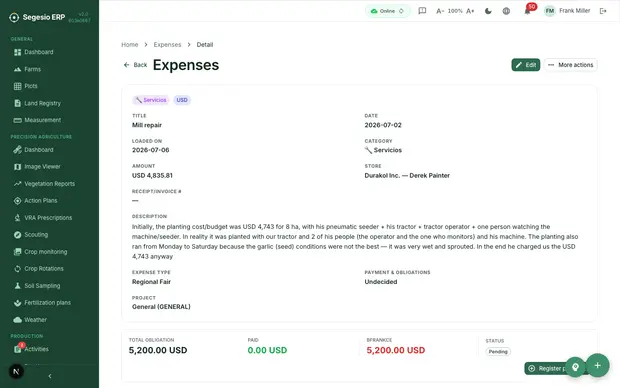620x388 pixels.
Task: Open the More actions menu
Action: pos(571,65)
